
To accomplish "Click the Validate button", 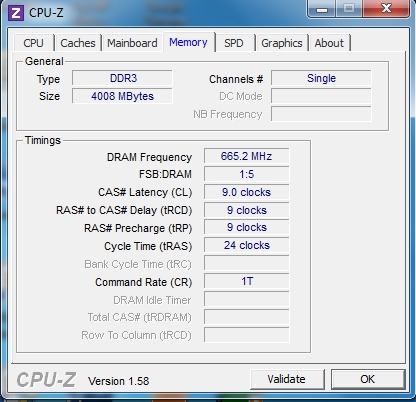I will (287, 379).
